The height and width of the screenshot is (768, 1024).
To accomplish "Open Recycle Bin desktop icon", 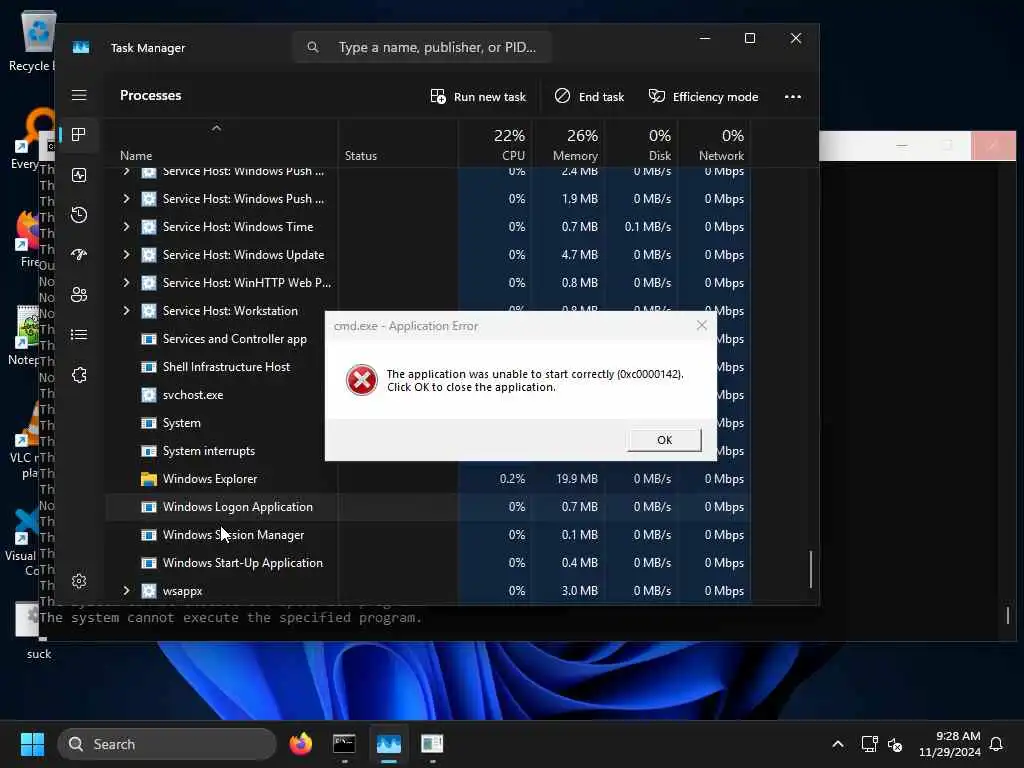I will pyautogui.click(x=38, y=40).
